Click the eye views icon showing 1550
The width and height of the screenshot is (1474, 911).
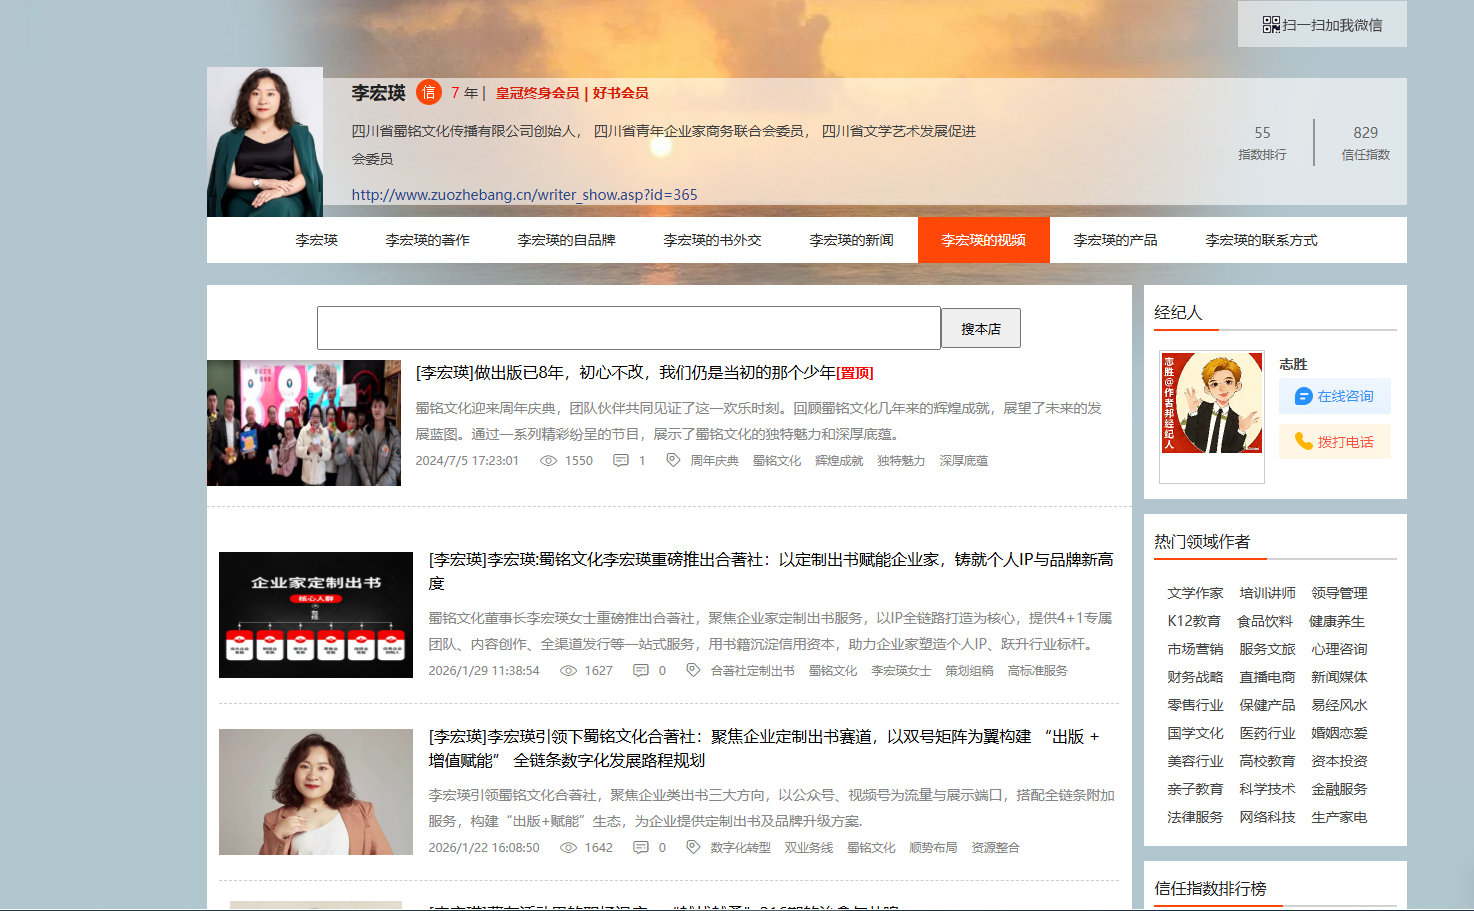(x=548, y=461)
